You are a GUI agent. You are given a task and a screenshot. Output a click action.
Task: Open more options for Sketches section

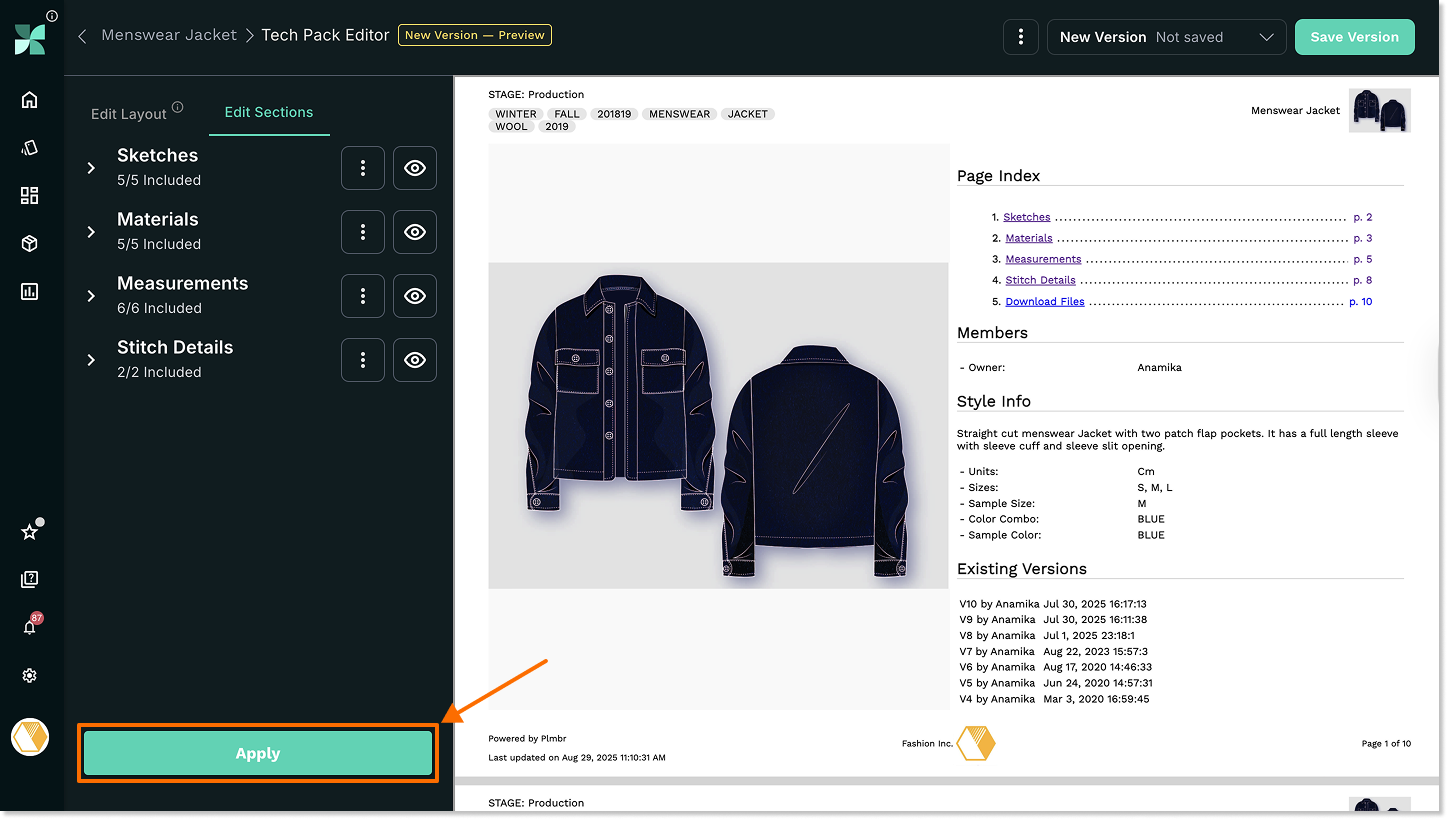(x=363, y=168)
